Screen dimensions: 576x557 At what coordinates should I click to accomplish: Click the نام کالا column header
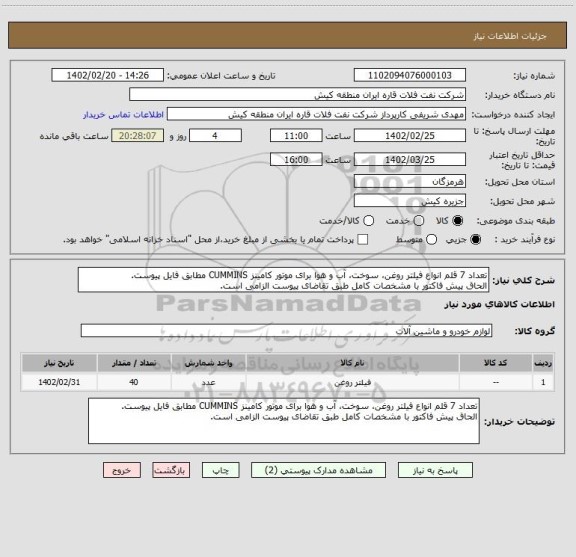352,363
